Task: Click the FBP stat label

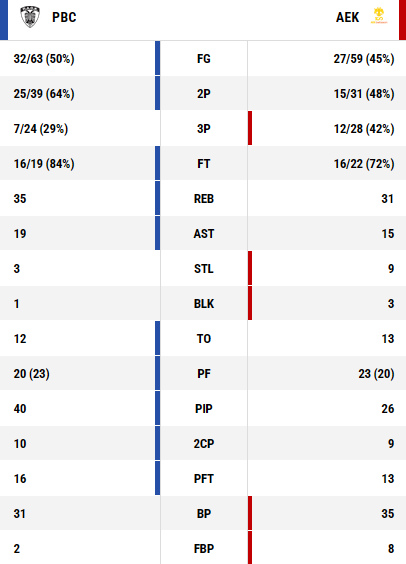Action: [204, 549]
